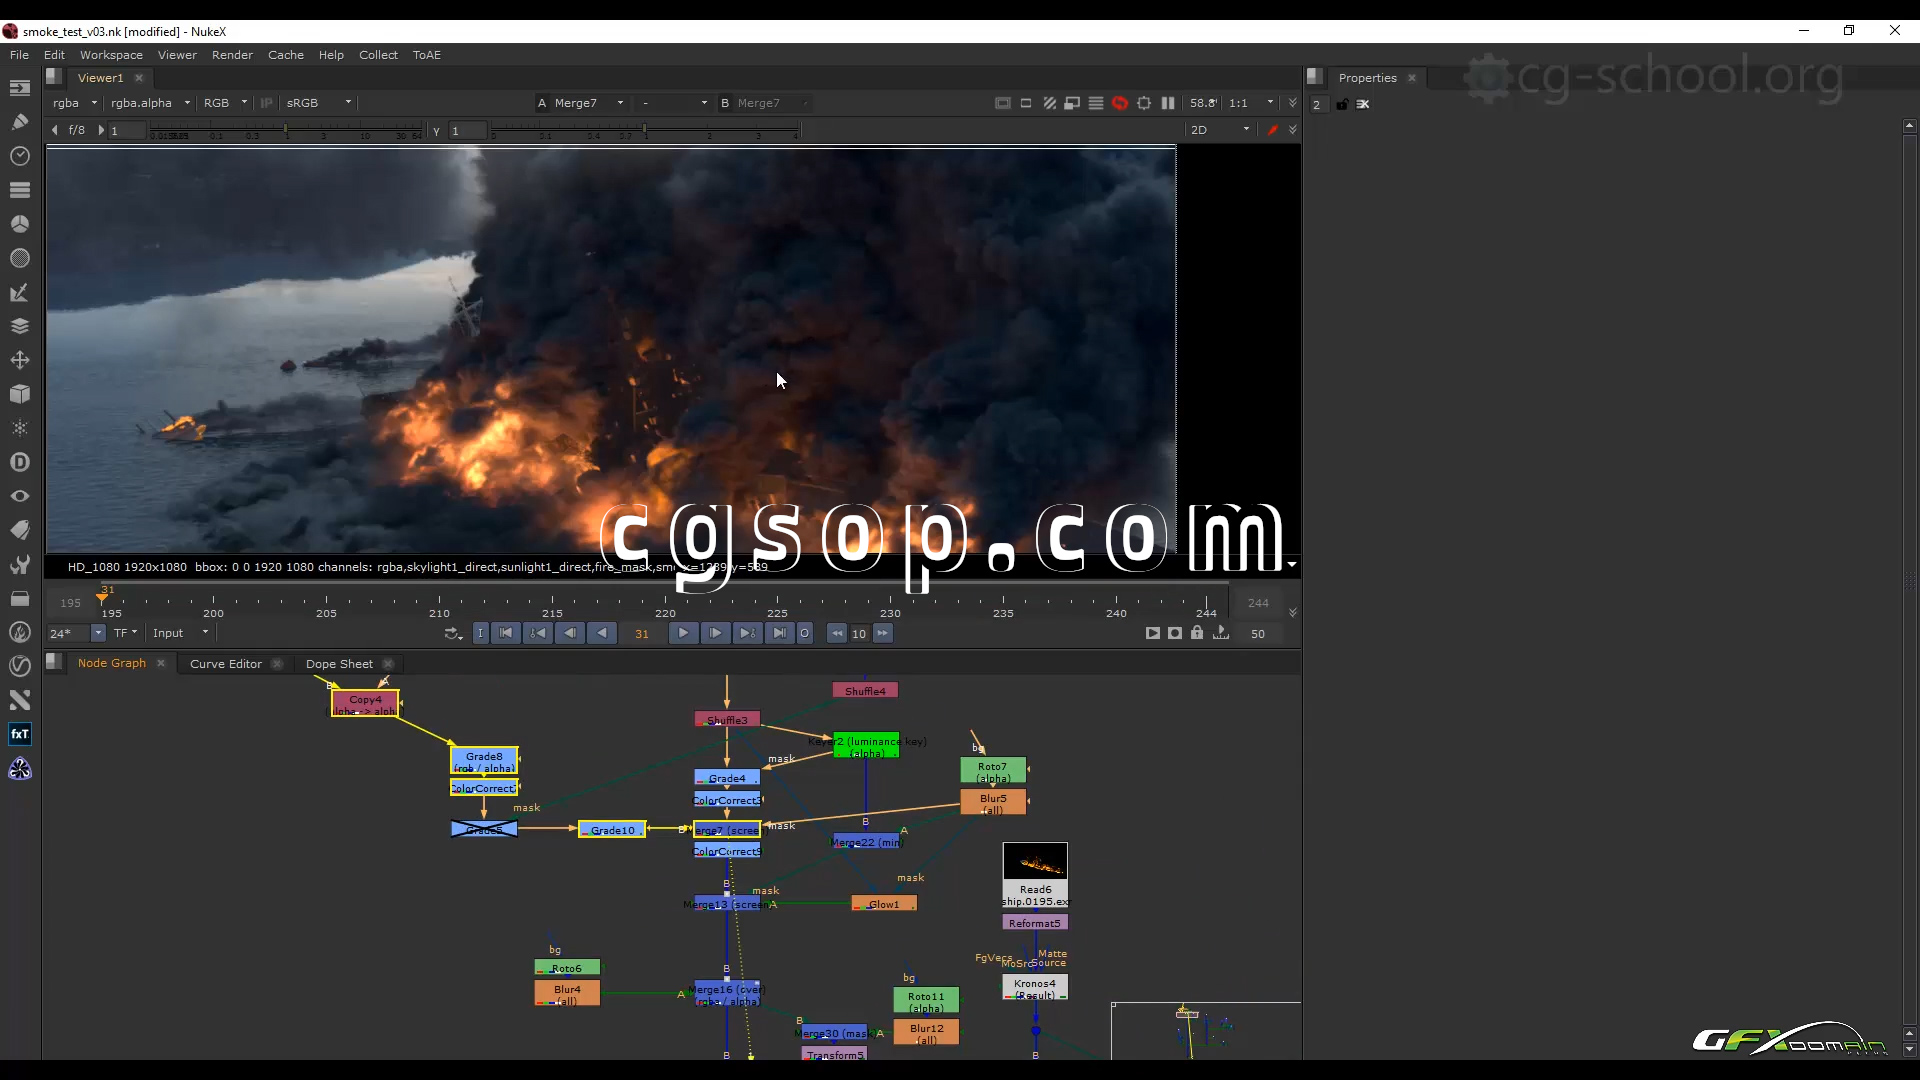Click the clipping warning stripes icon

(x=1049, y=103)
